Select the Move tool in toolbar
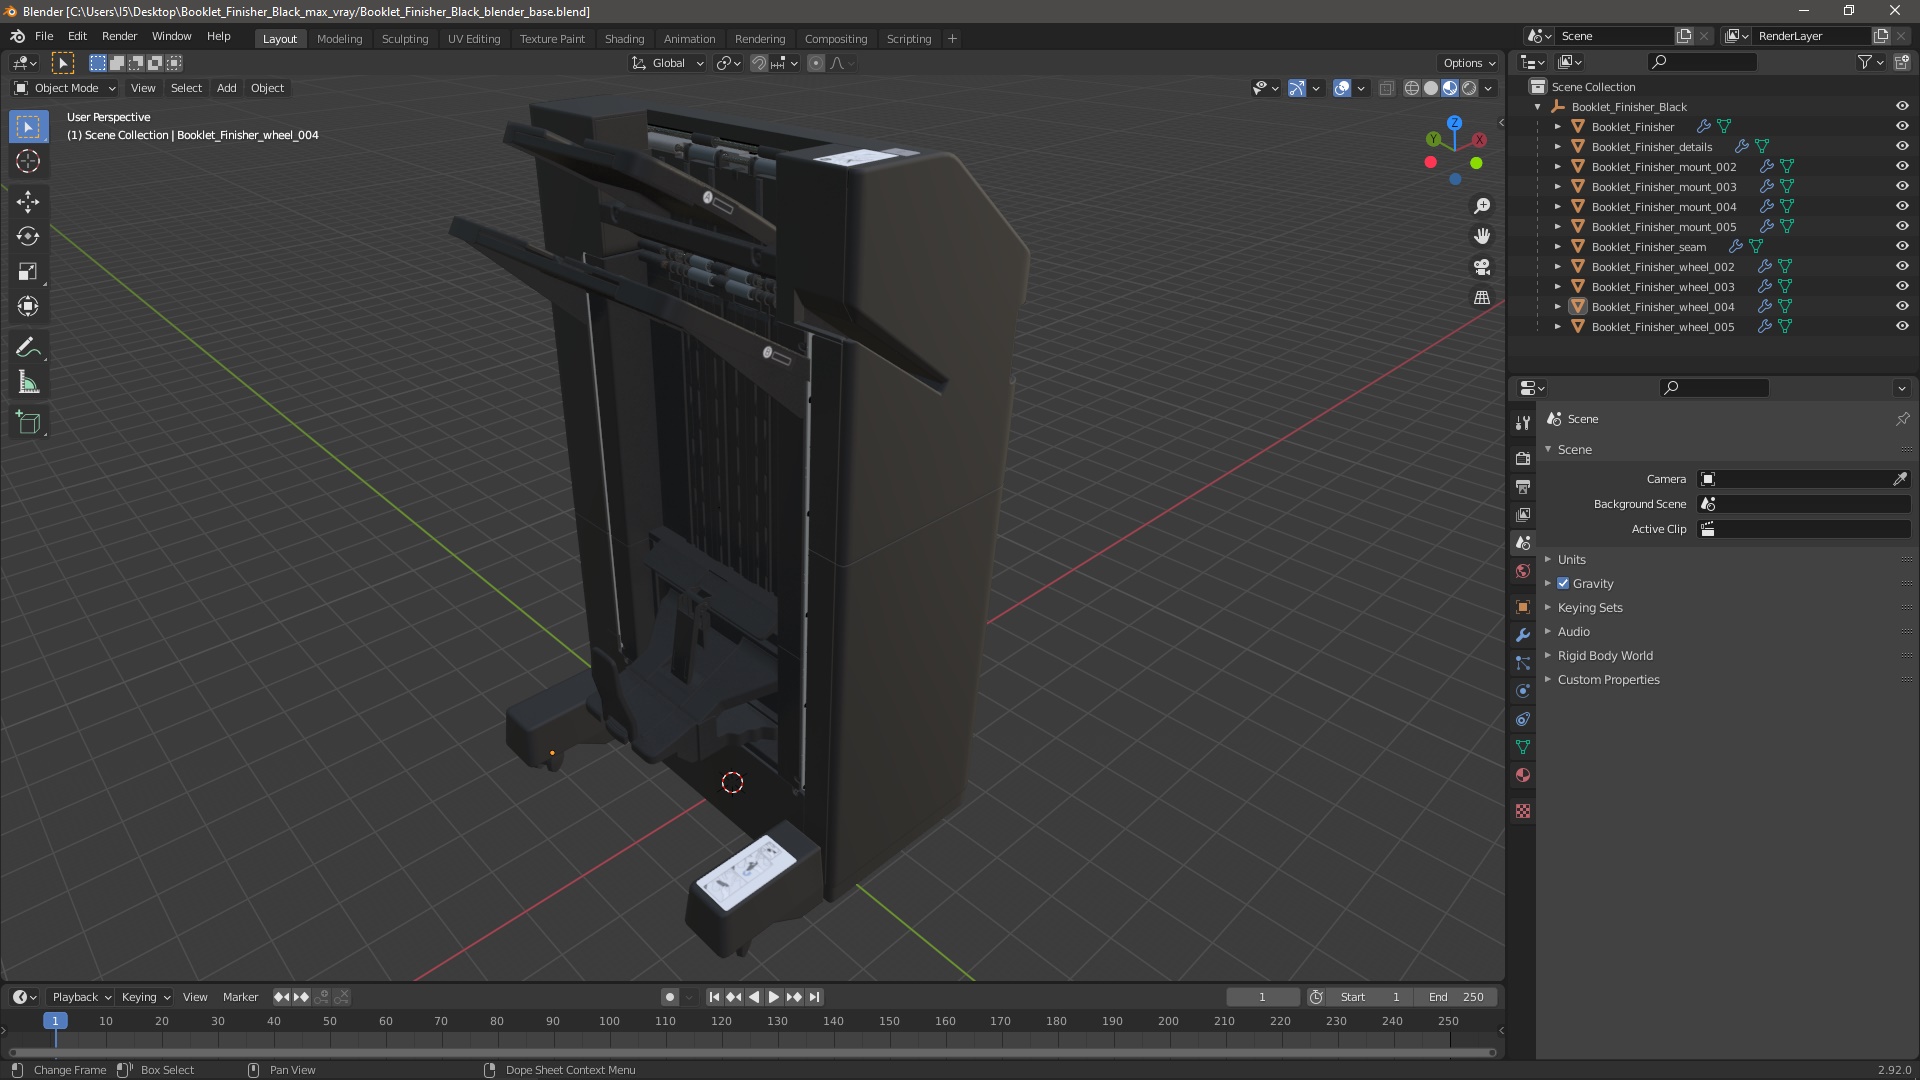This screenshot has width=1920, height=1080. click(x=28, y=201)
